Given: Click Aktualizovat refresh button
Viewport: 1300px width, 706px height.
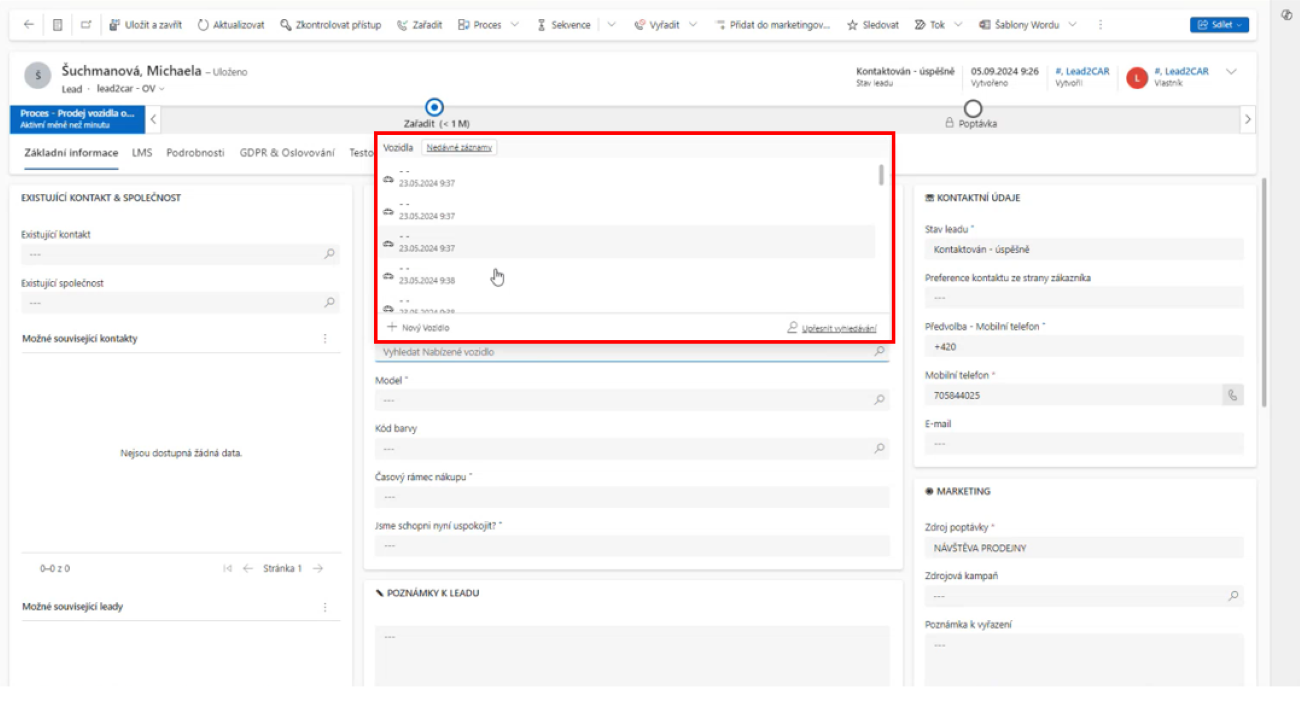Looking at the screenshot, I should click(231, 25).
